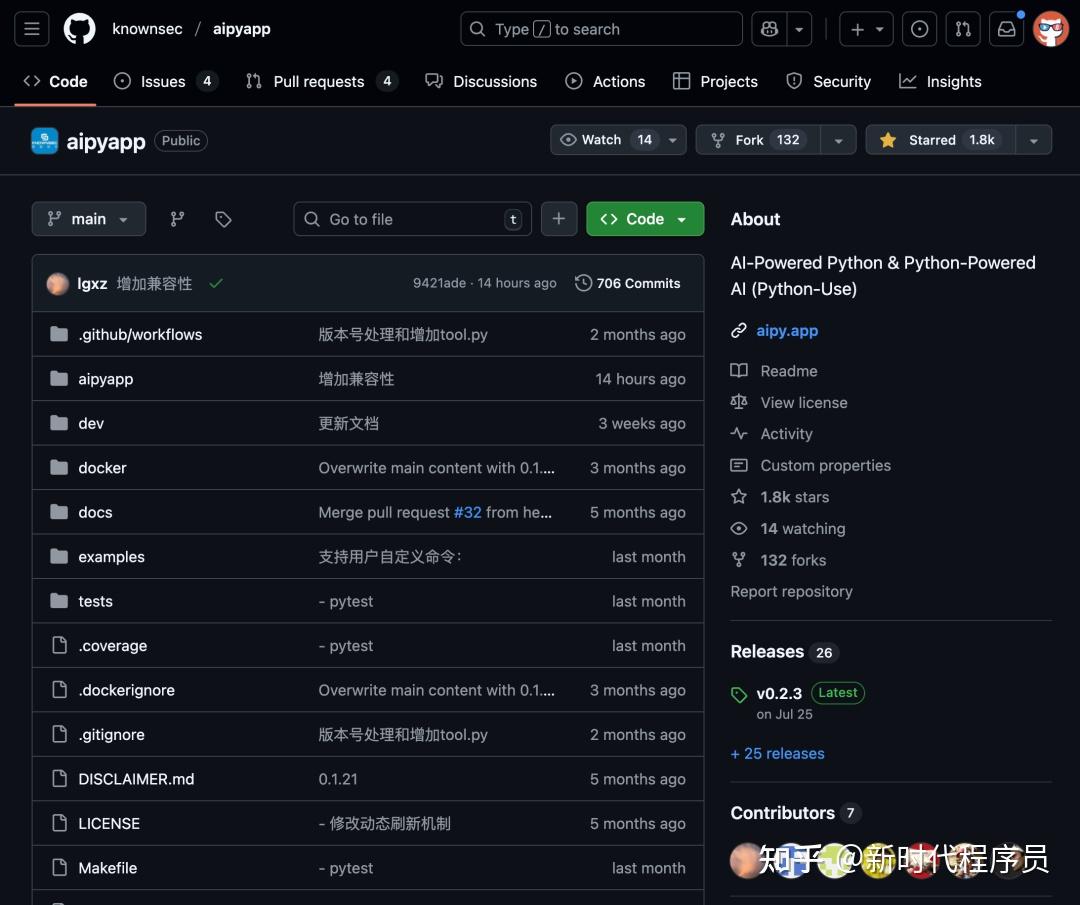Expand the Copilot dropdown arrow
The height and width of the screenshot is (905, 1080).
799,29
